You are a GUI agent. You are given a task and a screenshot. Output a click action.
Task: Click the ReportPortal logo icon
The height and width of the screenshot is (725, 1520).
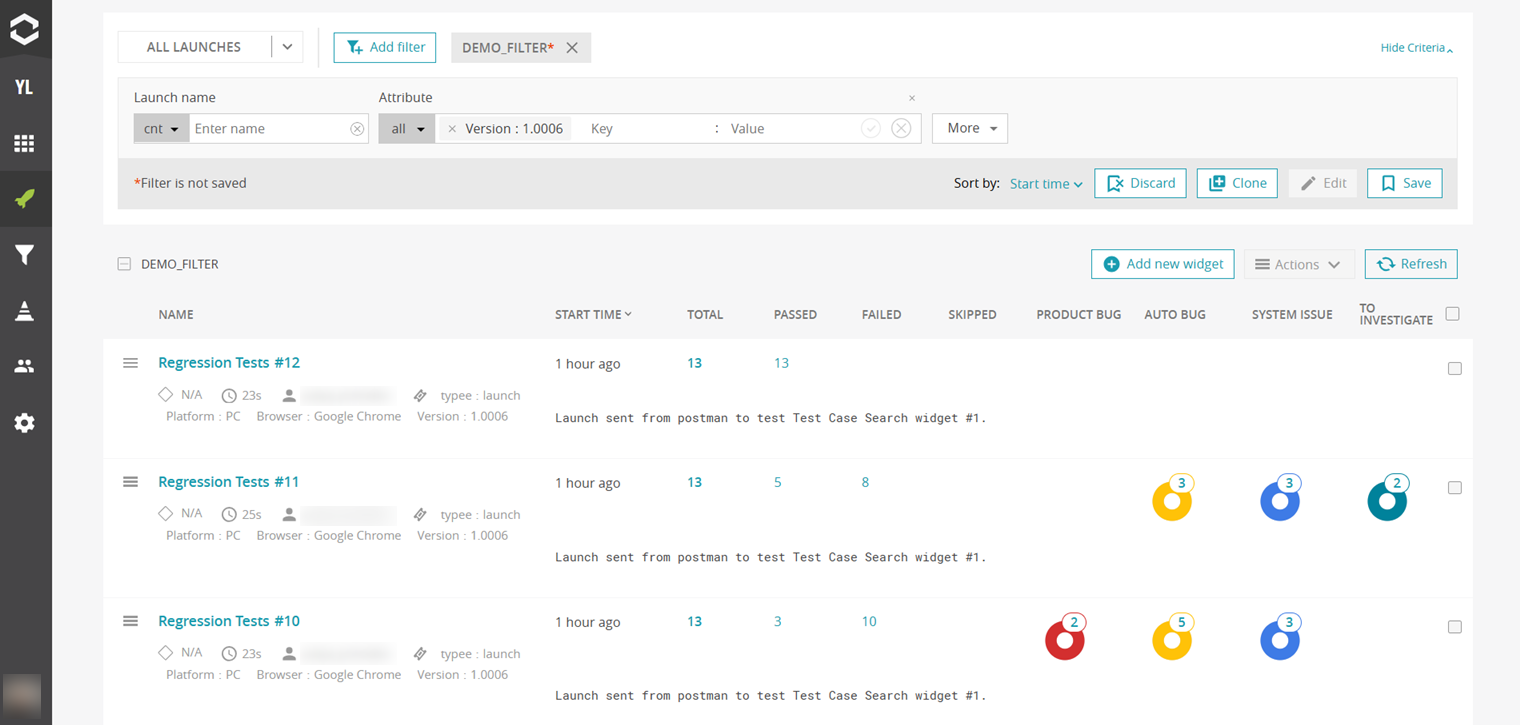point(24,29)
